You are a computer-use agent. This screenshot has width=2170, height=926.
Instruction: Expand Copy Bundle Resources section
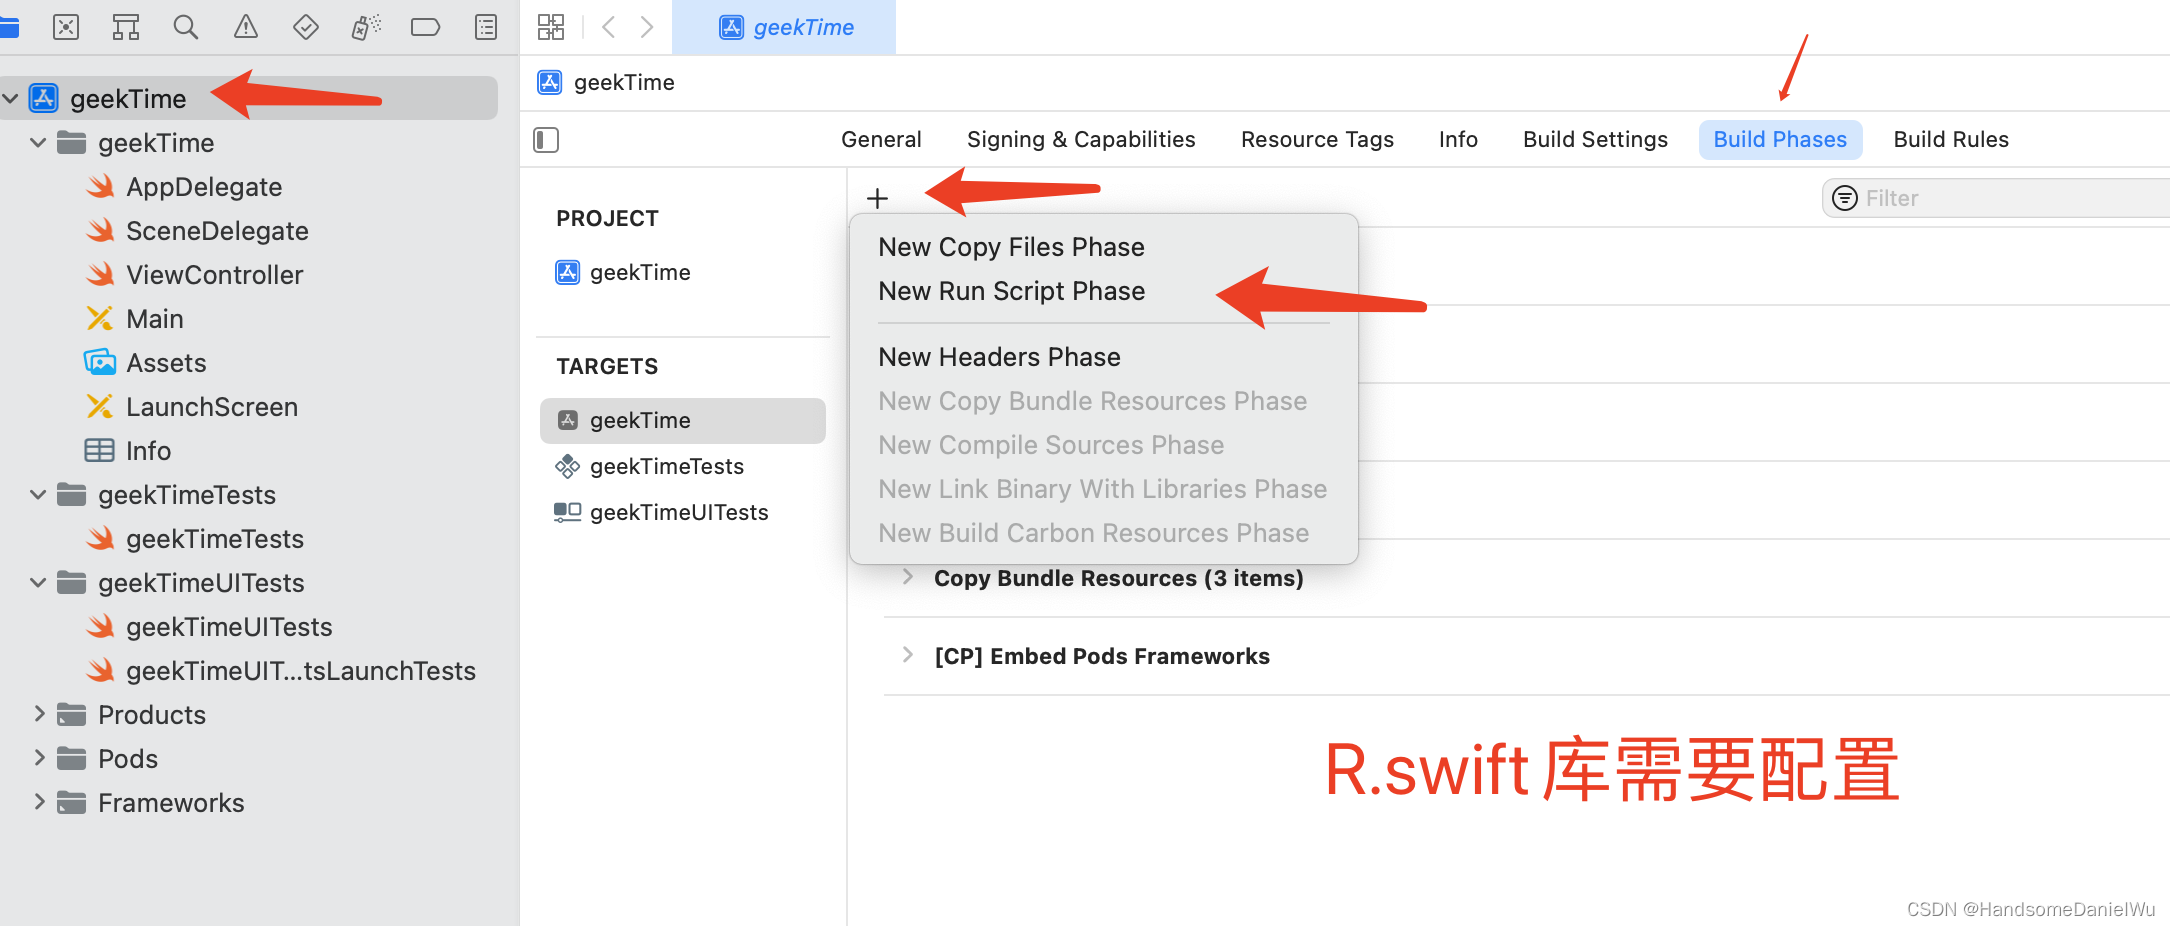click(907, 577)
